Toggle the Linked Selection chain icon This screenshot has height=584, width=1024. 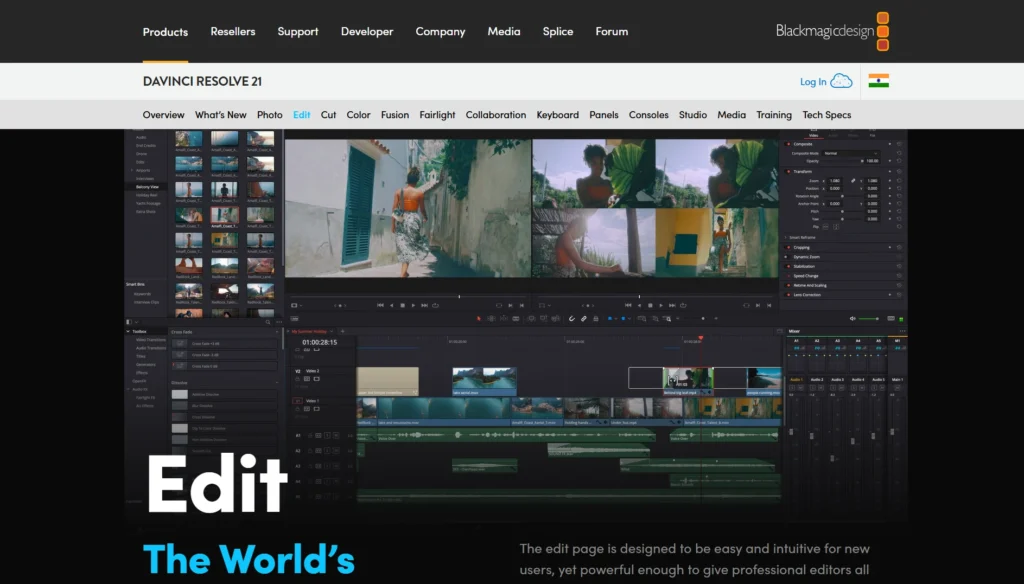click(583, 319)
